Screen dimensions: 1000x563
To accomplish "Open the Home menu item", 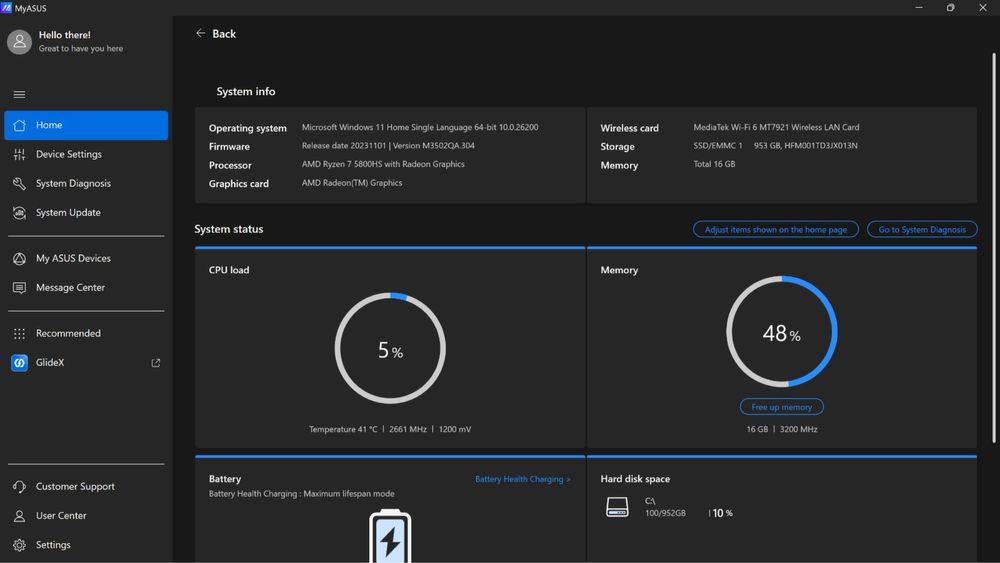I will pyautogui.click(x=86, y=125).
